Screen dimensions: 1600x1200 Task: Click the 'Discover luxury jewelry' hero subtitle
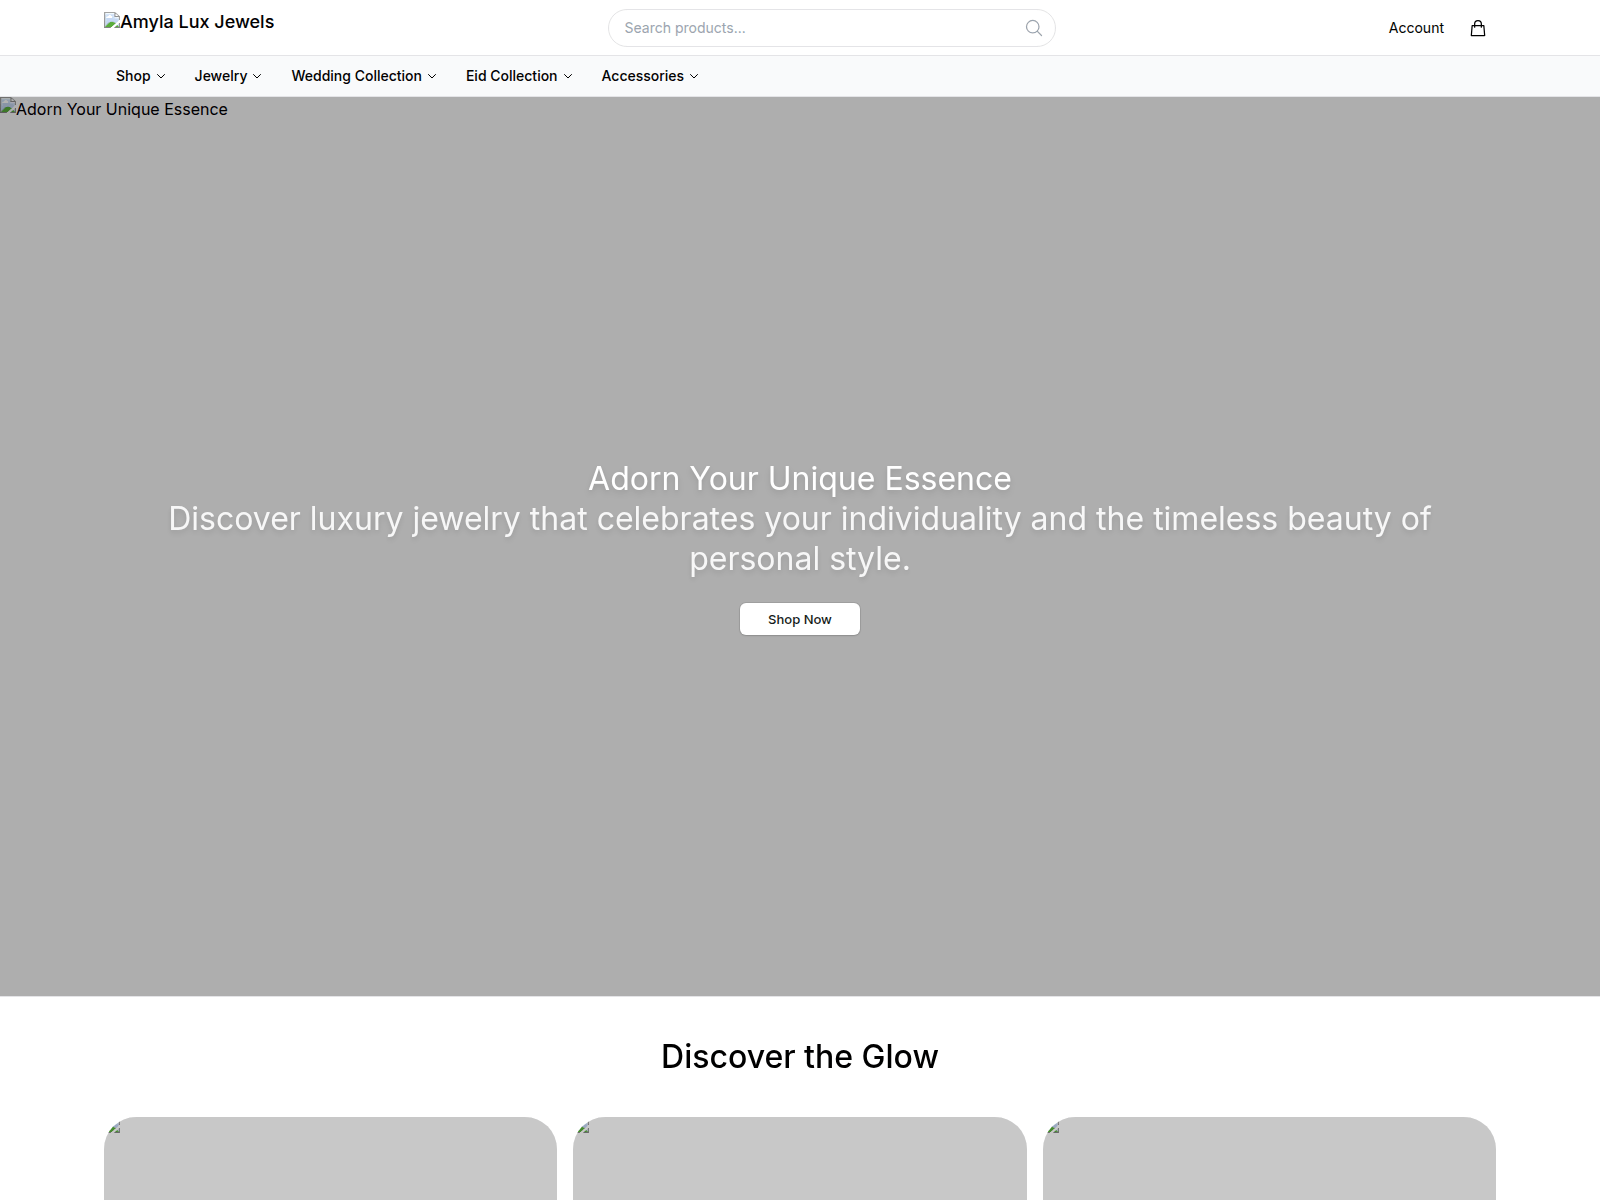[800, 538]
